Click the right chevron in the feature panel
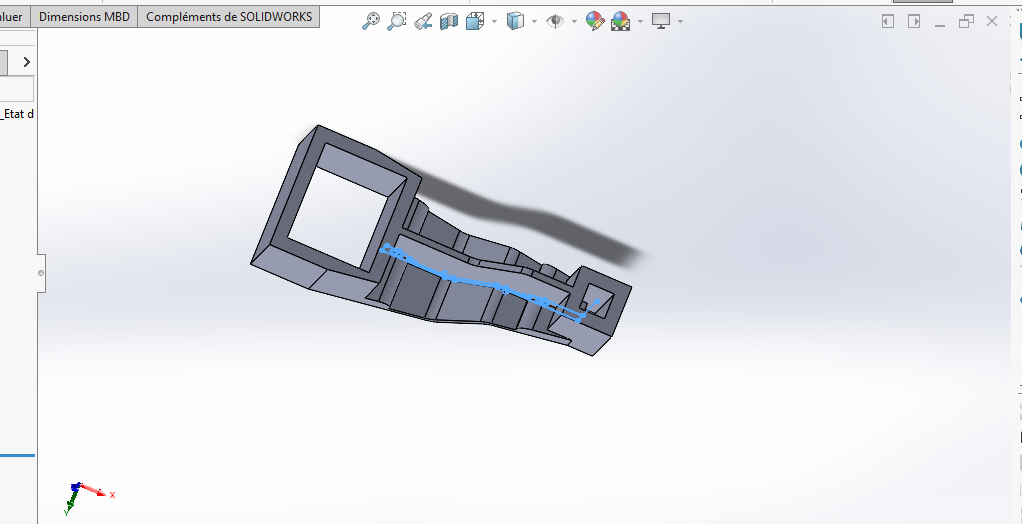Image resolution: width=1022 pixels, height=524 pixels. pyautogui.click(x=26, y=62)
